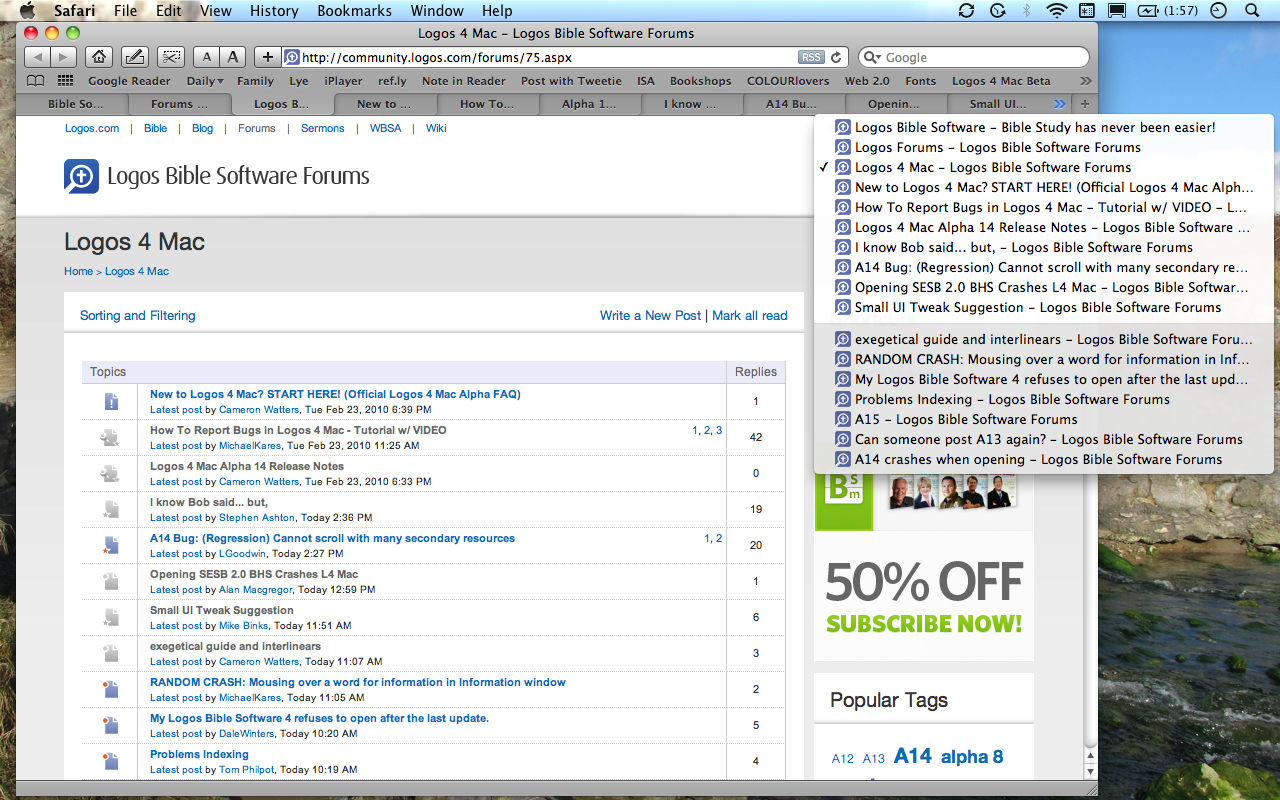Click the alpha 8 popular tag
1280x800 pixels.
972,757
